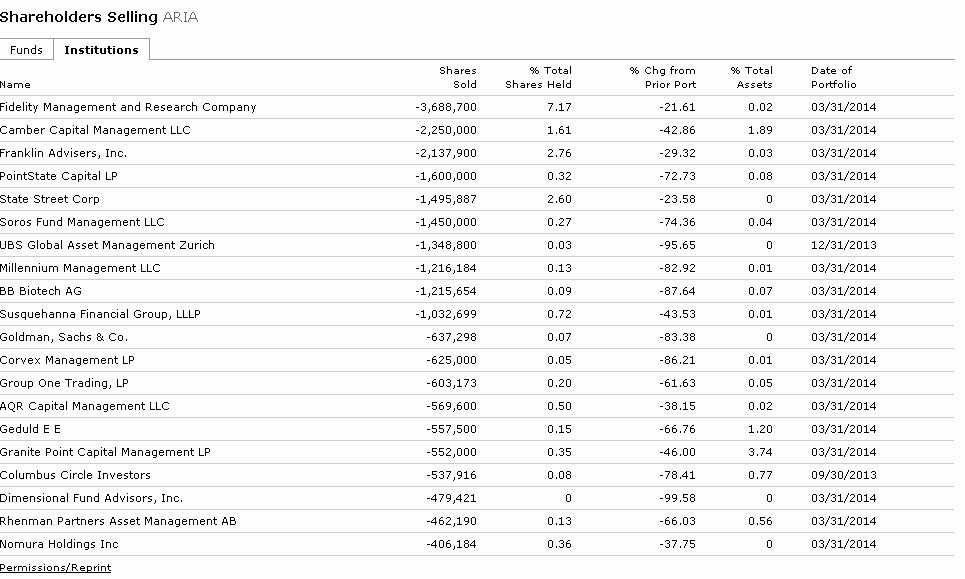Image resolution: width=965 pixels, height=579 pixels.
Task: Select the Nomura Holdings Inc row
Action: pos(58,544)
